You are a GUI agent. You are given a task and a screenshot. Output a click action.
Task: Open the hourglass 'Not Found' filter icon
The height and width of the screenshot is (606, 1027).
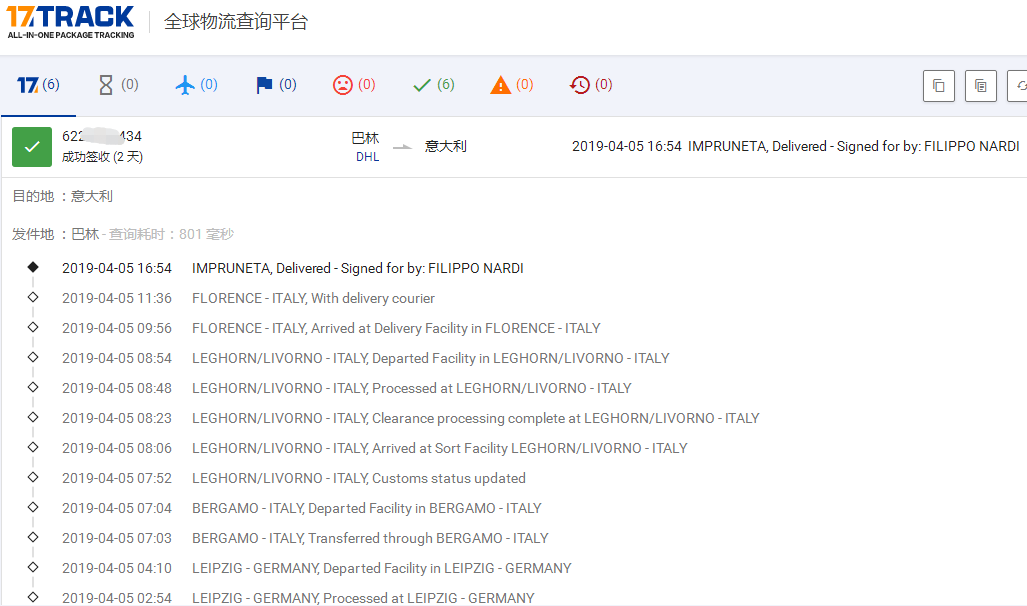coord(106,84)
